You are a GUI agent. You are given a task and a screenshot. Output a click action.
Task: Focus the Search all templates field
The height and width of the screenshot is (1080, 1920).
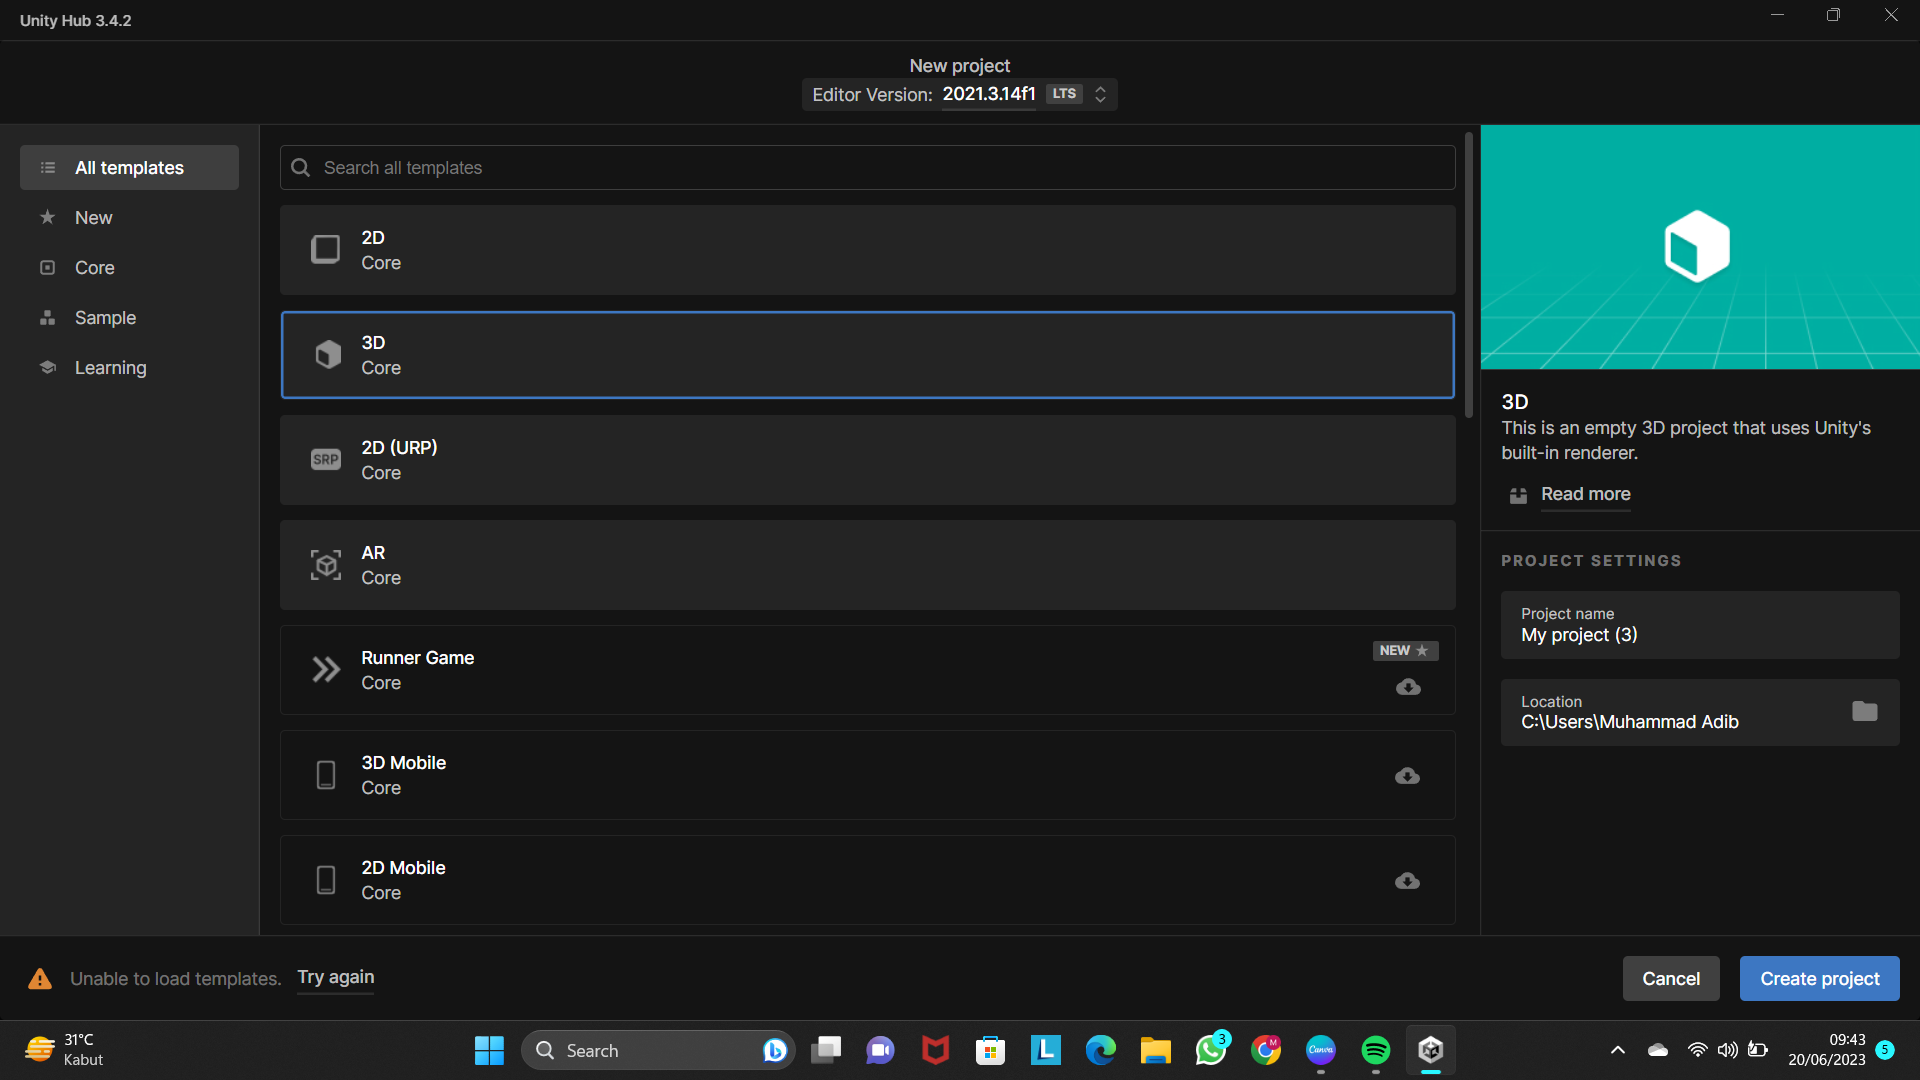coord(867,168)
